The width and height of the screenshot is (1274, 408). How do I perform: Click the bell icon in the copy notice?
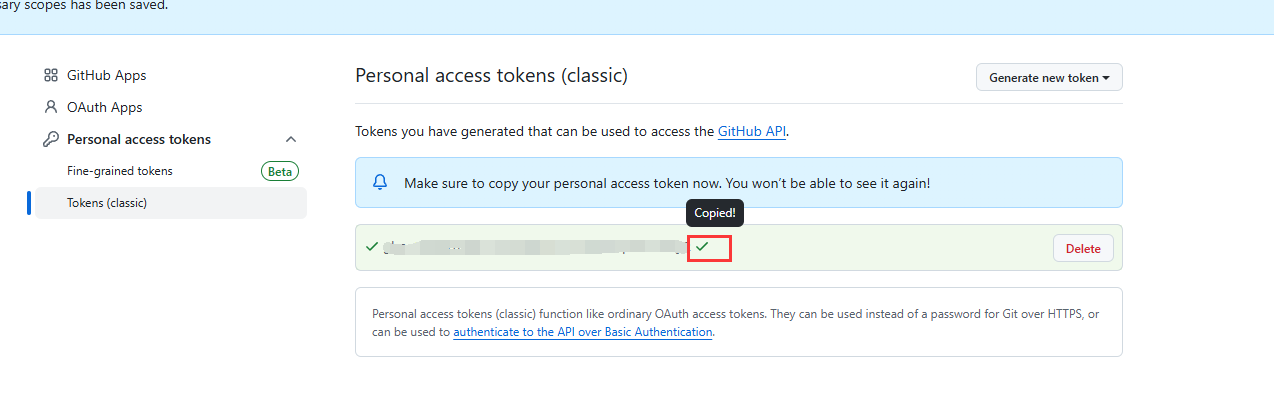click(x=380, y=183)
